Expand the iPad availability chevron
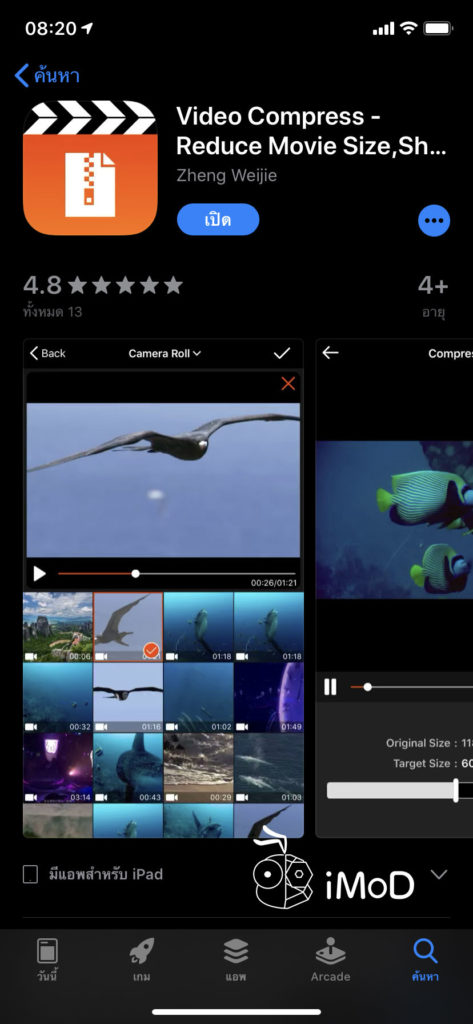This screenshot has width=473, height=1024. 439,874
